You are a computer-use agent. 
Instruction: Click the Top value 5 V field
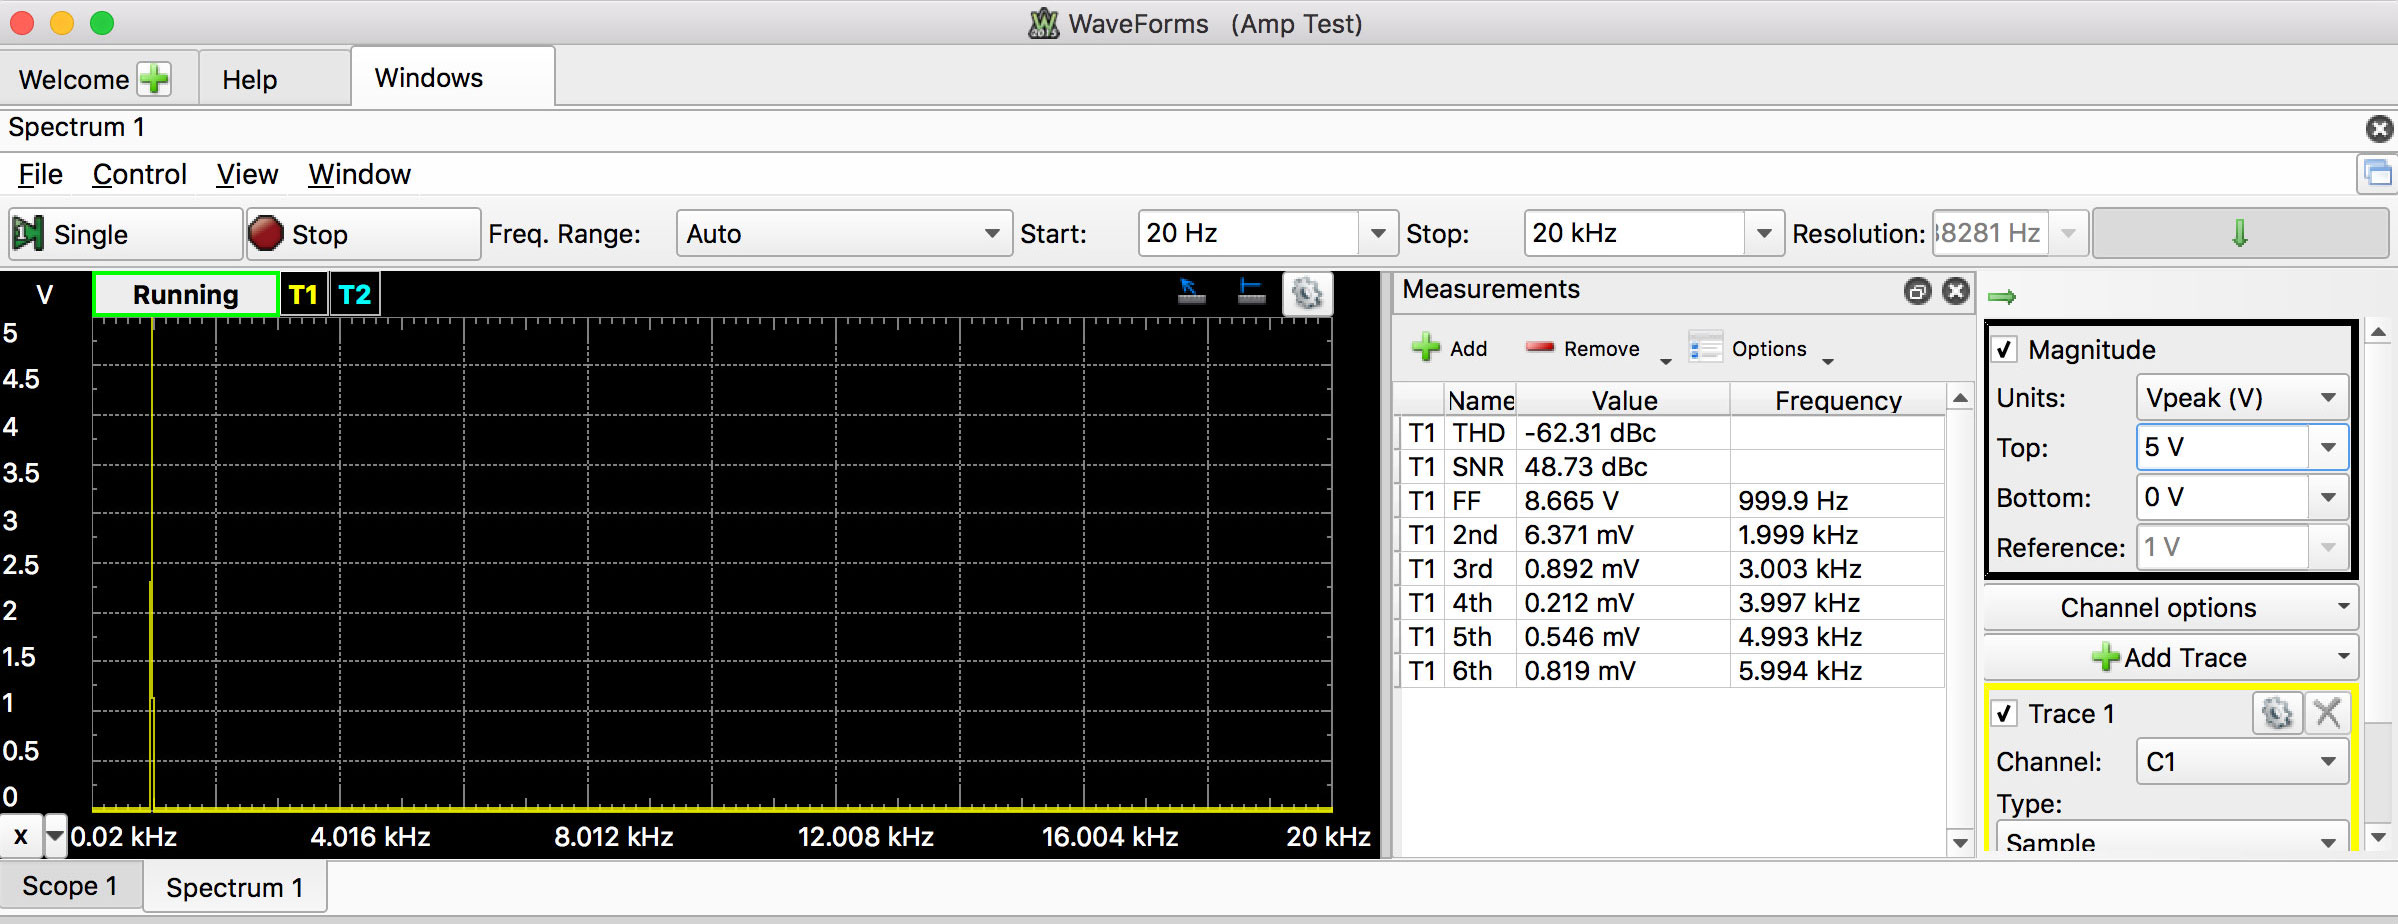[2223, 447]
